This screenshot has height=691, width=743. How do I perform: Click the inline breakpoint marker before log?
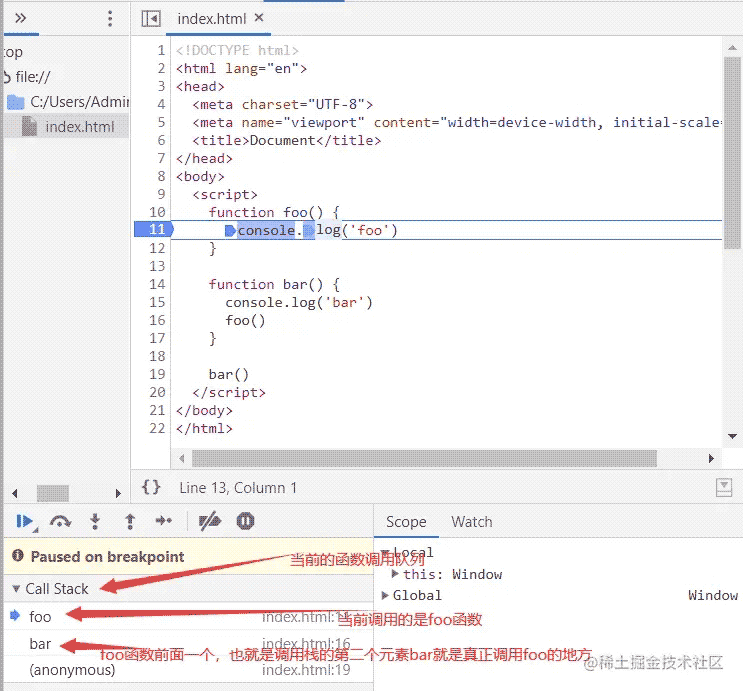(309, 231)
